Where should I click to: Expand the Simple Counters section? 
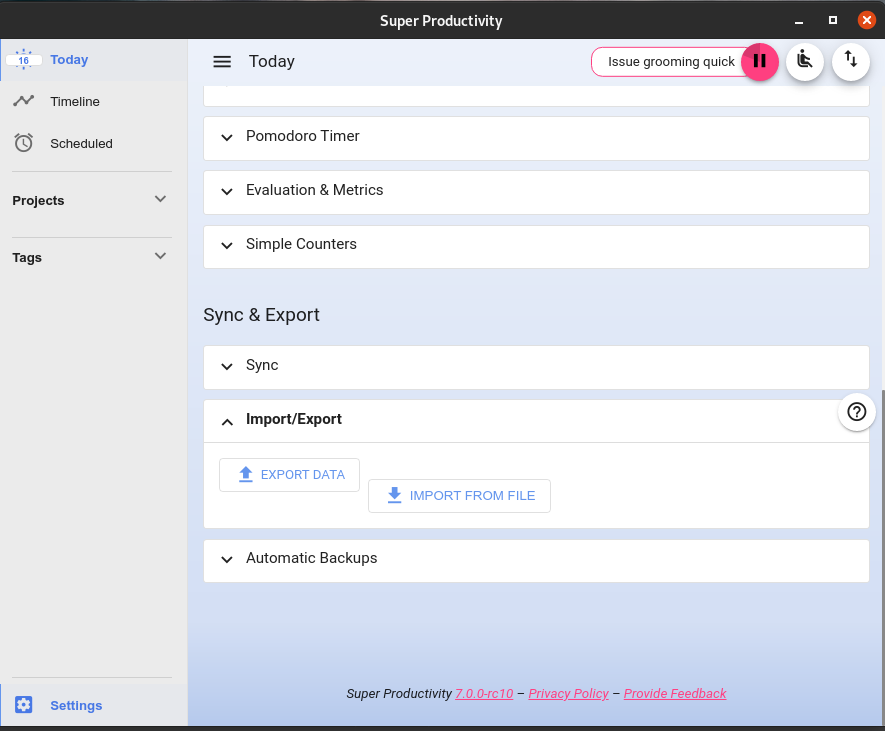(536, 247)
